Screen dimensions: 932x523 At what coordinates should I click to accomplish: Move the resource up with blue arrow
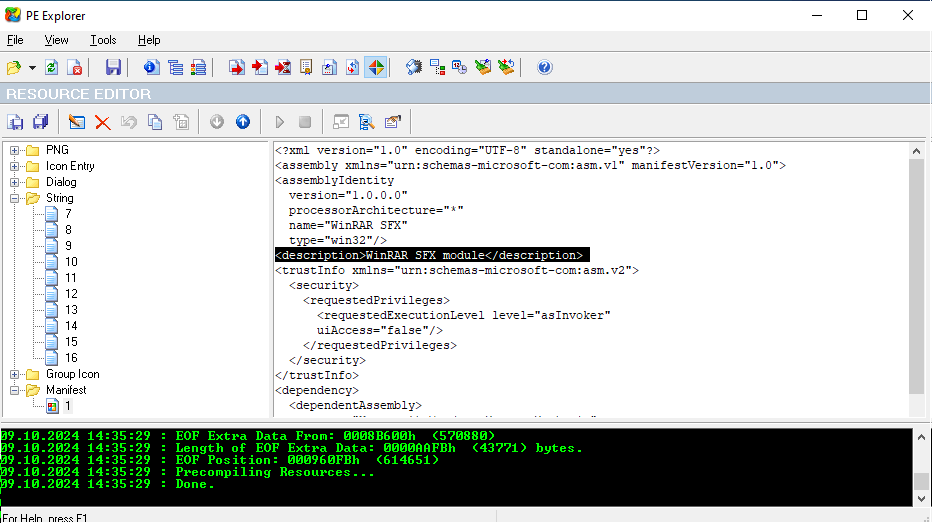point(243,122)
